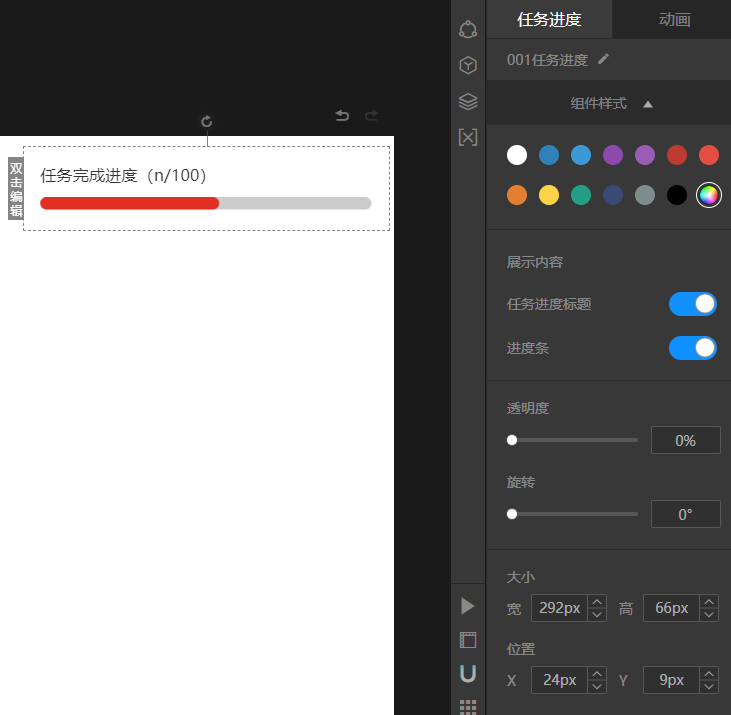Screen dimensions: 731x715
Task: Click the 双击编辑 label tab on canvas
Action: coord(16,188)
